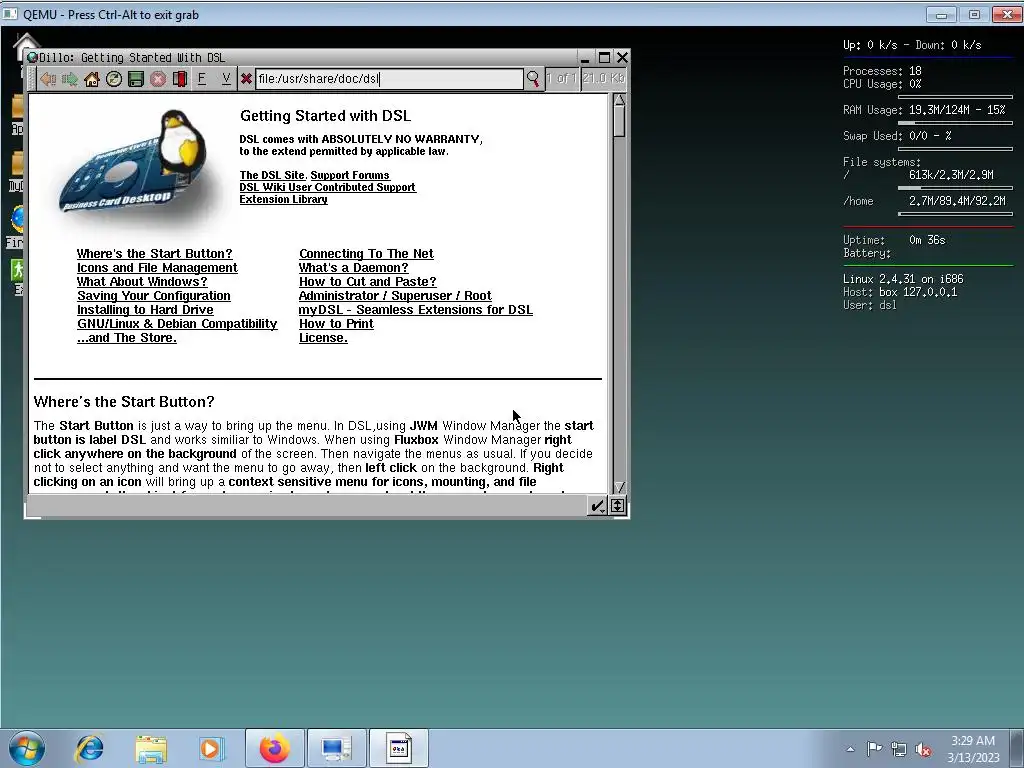Launch Internet Explorer from the taskbar

pyautogui.click(x=89, y=748)
